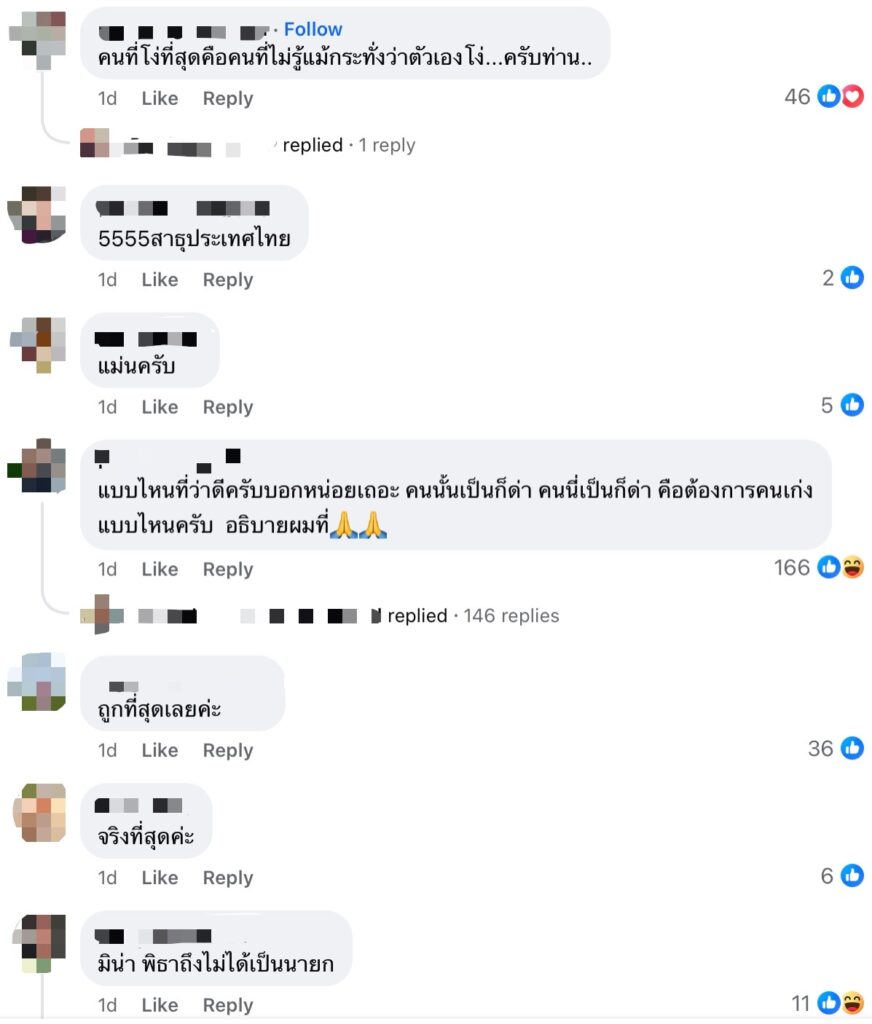The height and width of the screenshot is (1024, 872).
Task: Open avatar of the จริงที่สุดค่ะ commenter
Action: pos(40,813)
